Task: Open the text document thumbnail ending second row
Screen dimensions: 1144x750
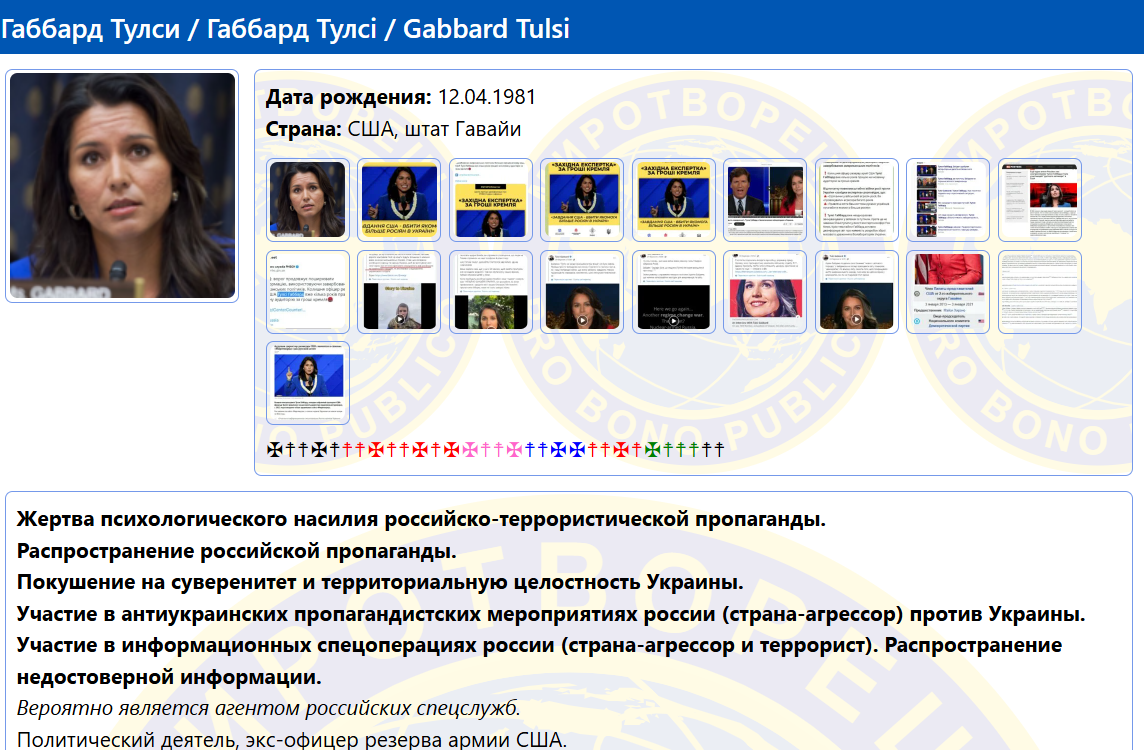Action: point(1039,292)
